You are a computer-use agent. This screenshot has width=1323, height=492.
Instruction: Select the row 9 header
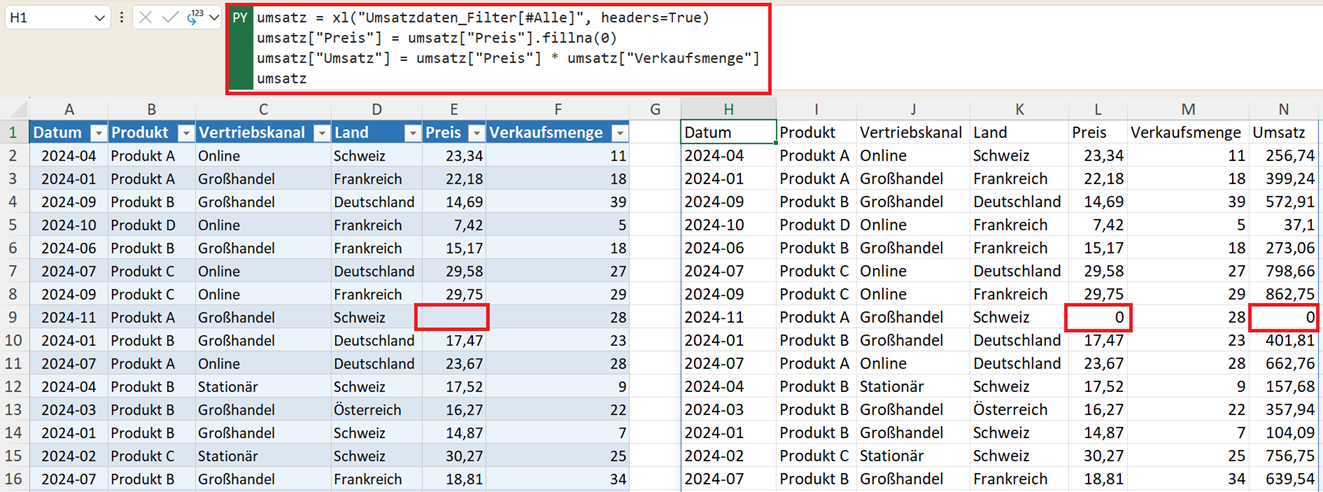[x=14, y=317]
